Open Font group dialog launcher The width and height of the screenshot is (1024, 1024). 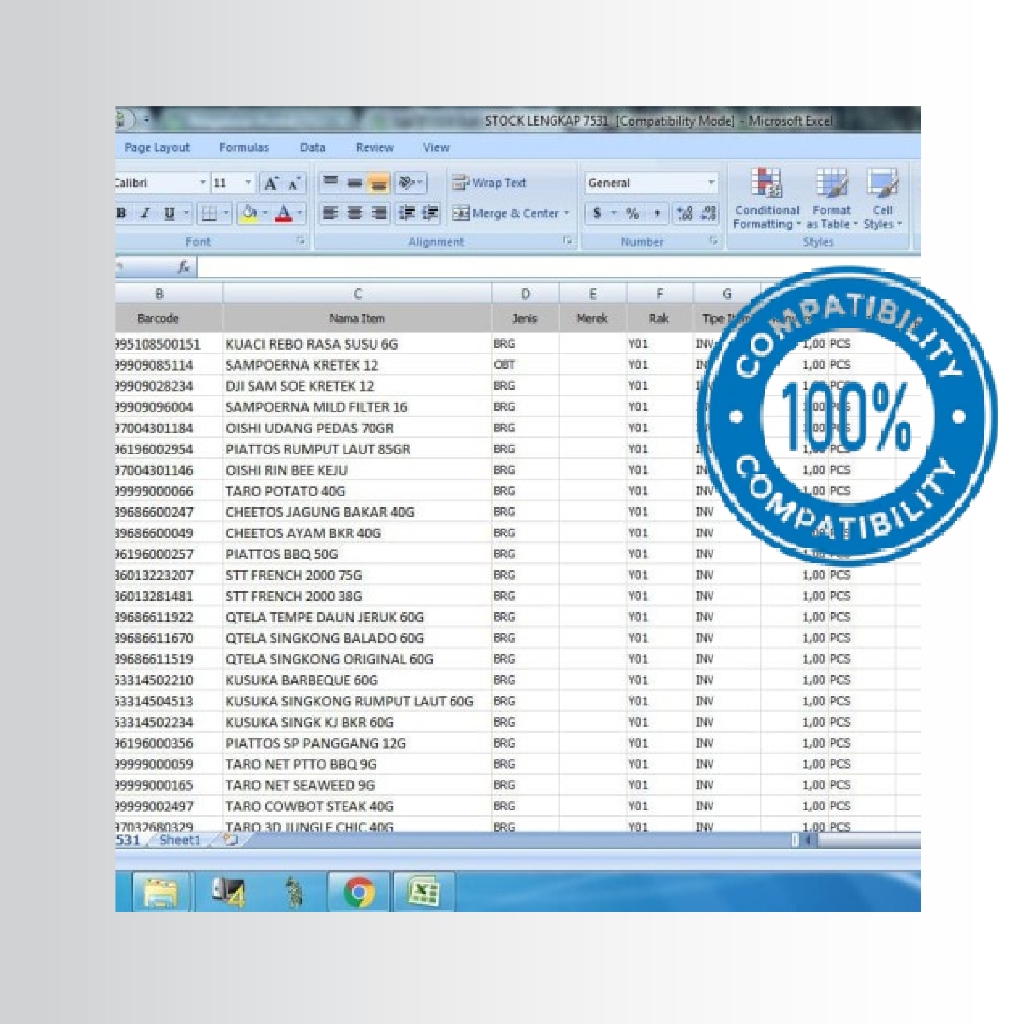(301, 241)
